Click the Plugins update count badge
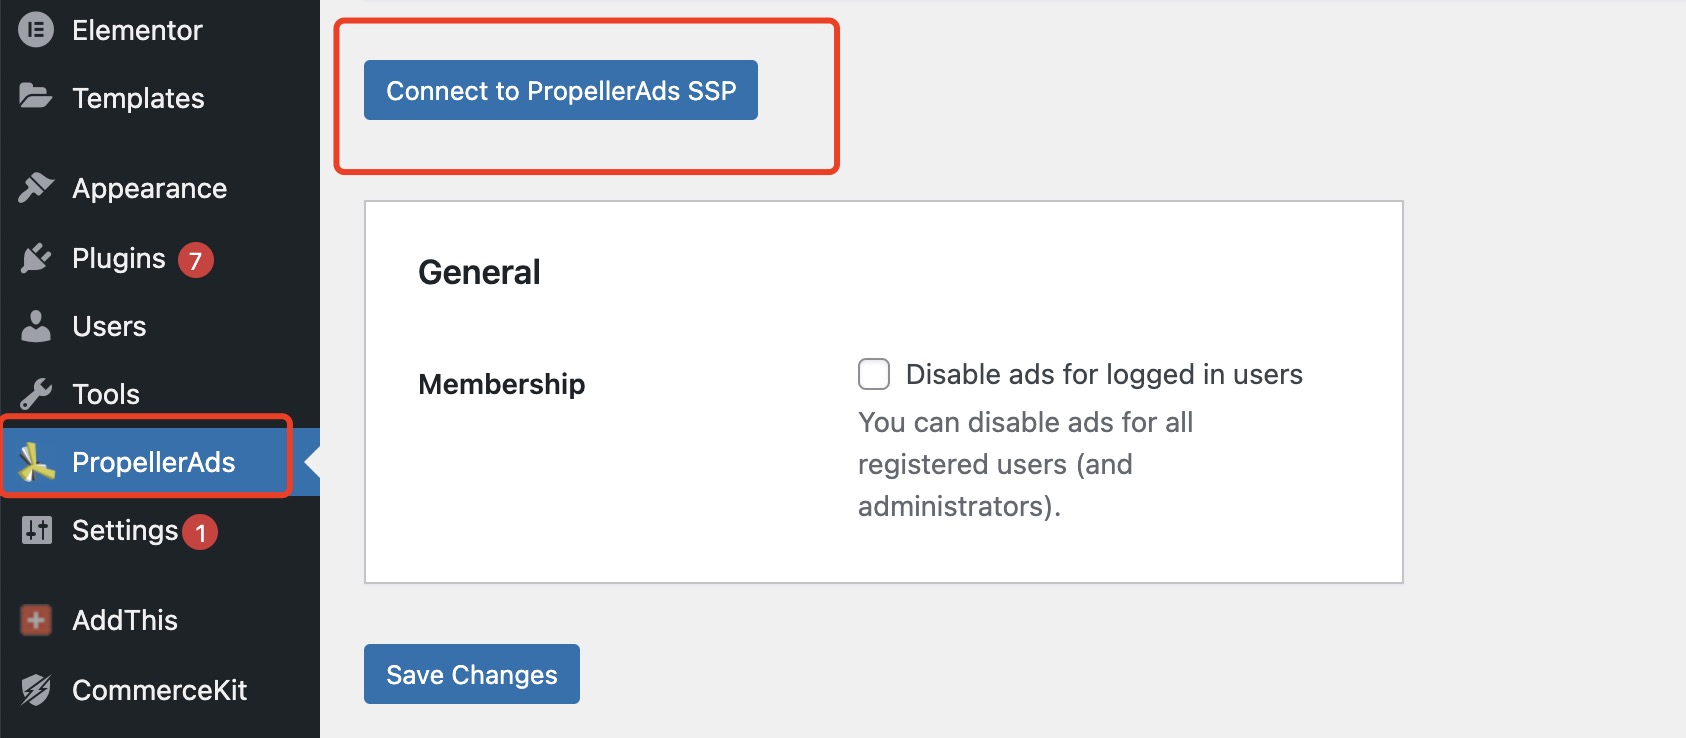This screenshot has width=1686, height=738. [196, 261]
